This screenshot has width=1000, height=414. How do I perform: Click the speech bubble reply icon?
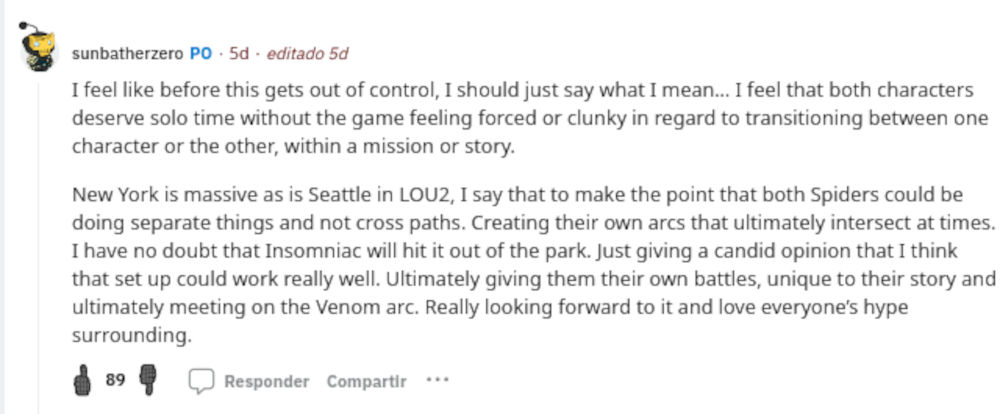point(203,381)
